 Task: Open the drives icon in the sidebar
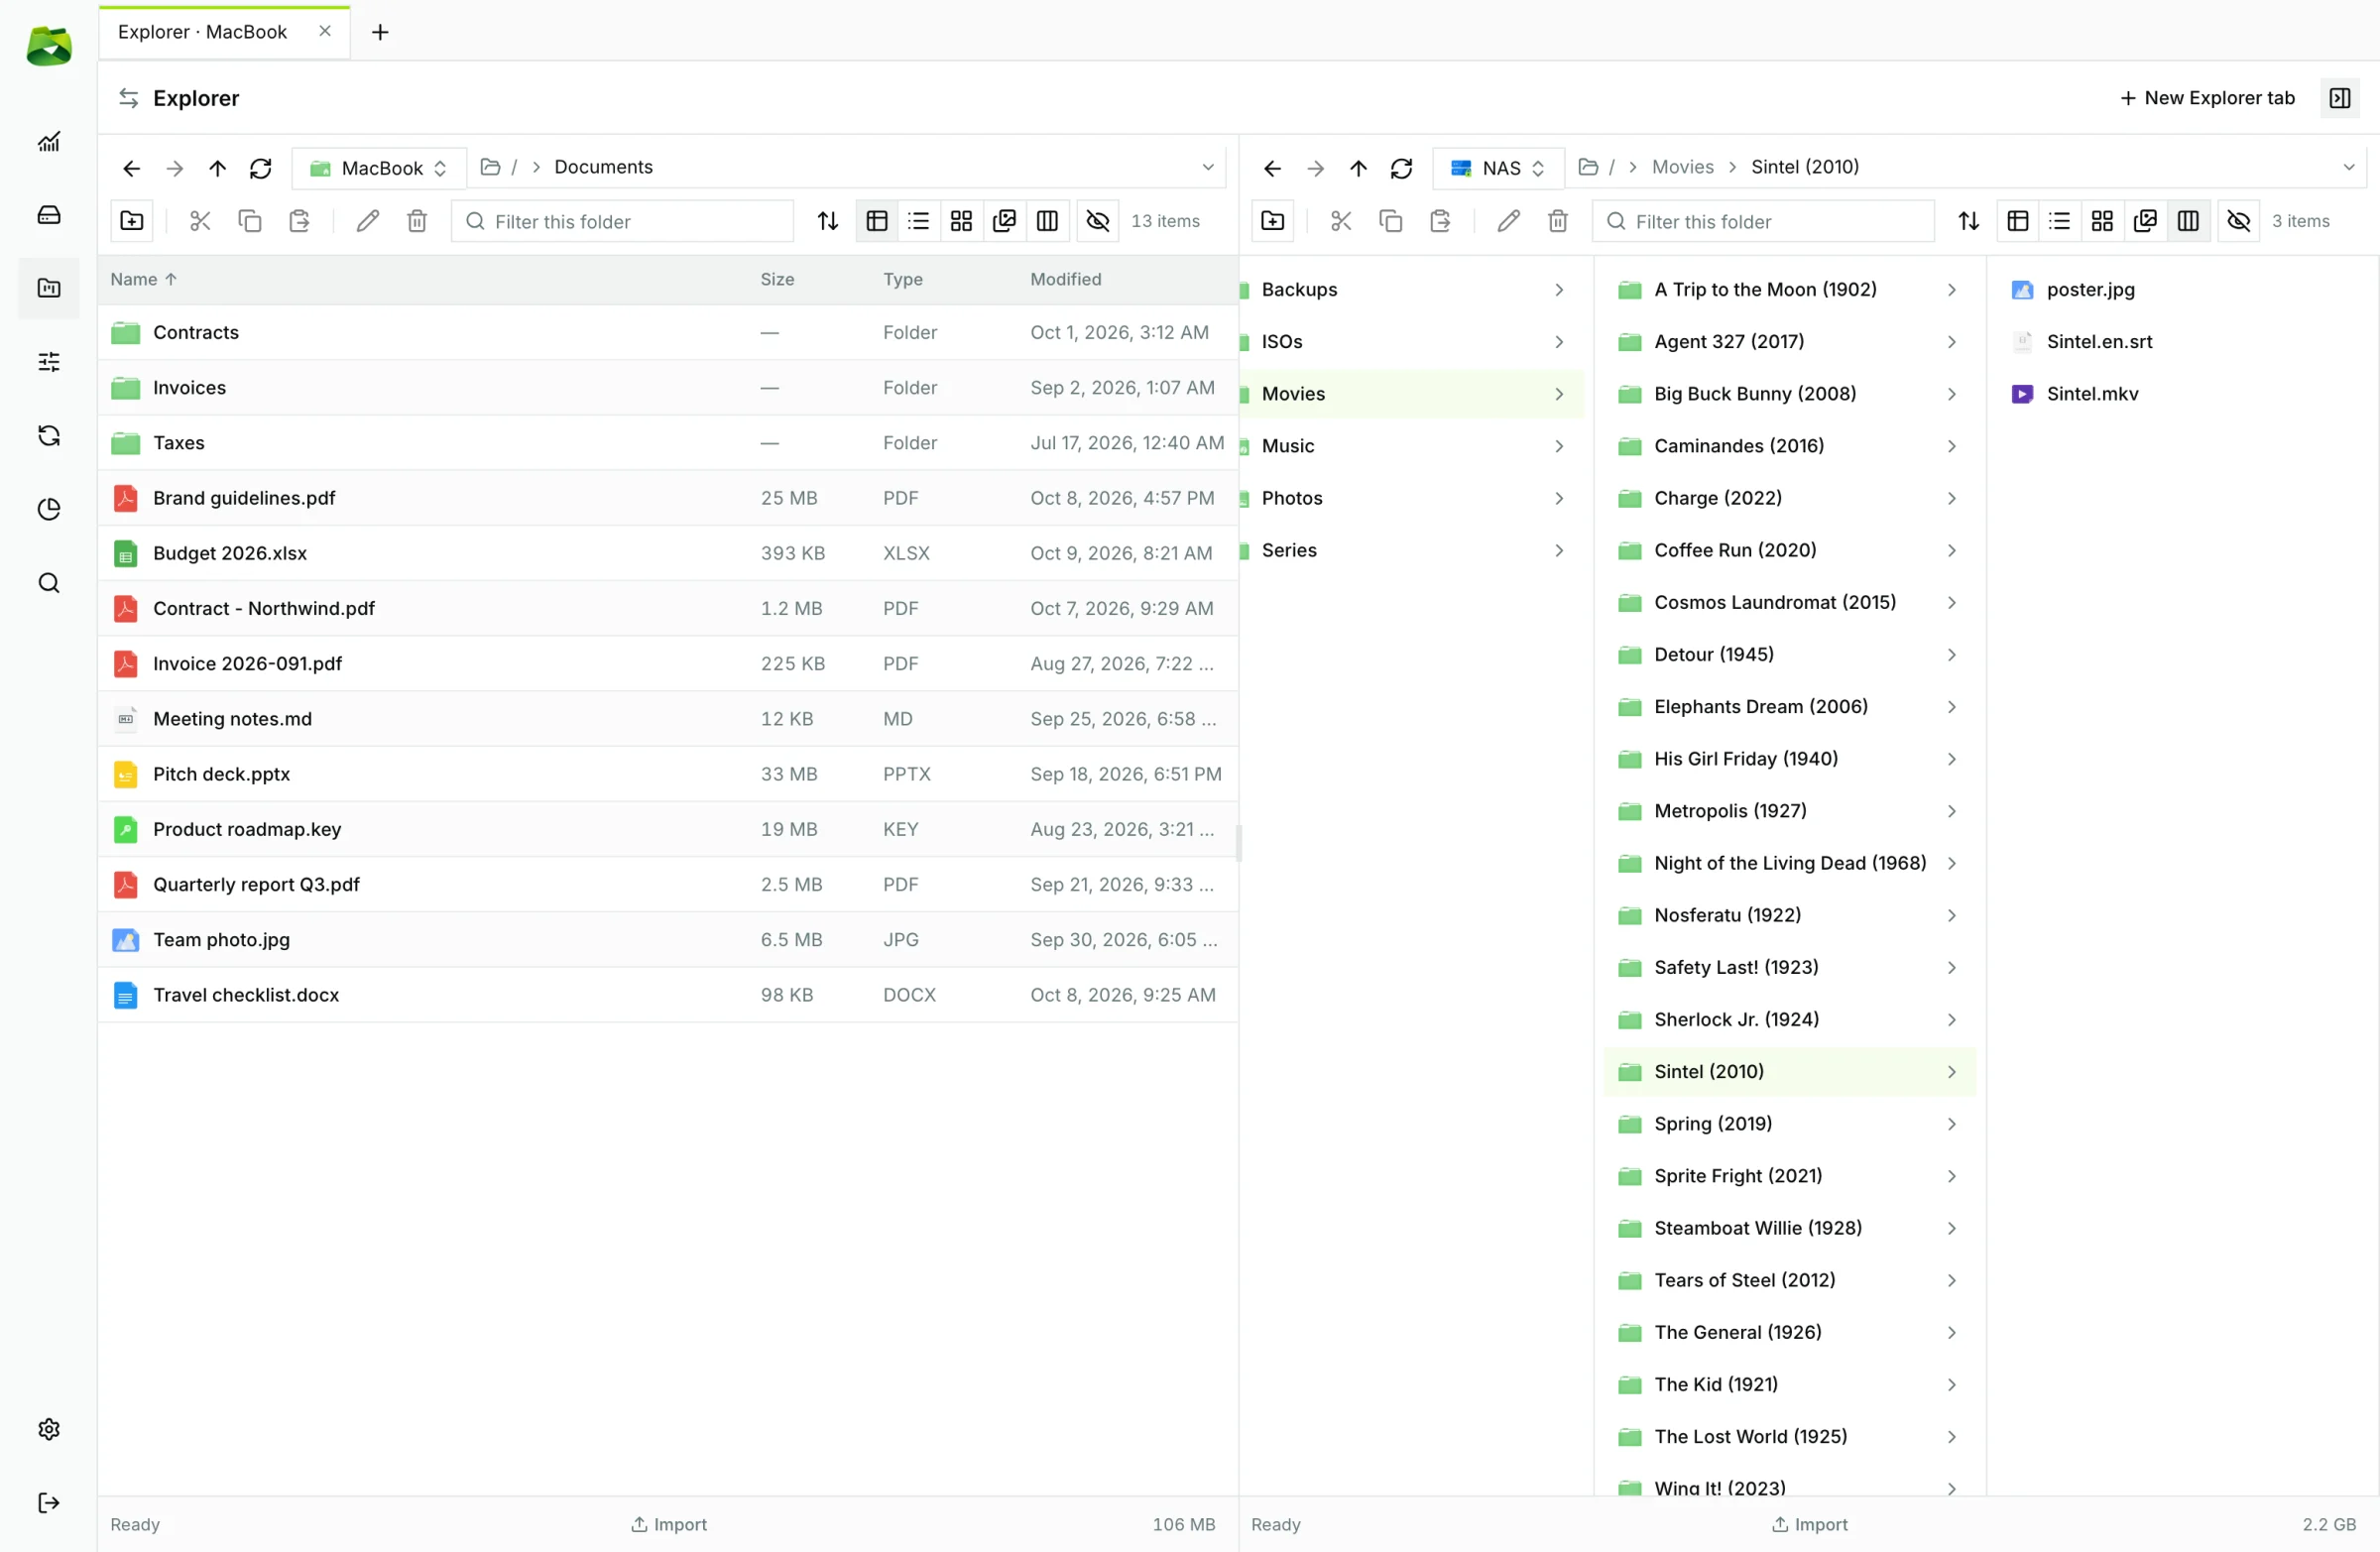pos(48,215)
